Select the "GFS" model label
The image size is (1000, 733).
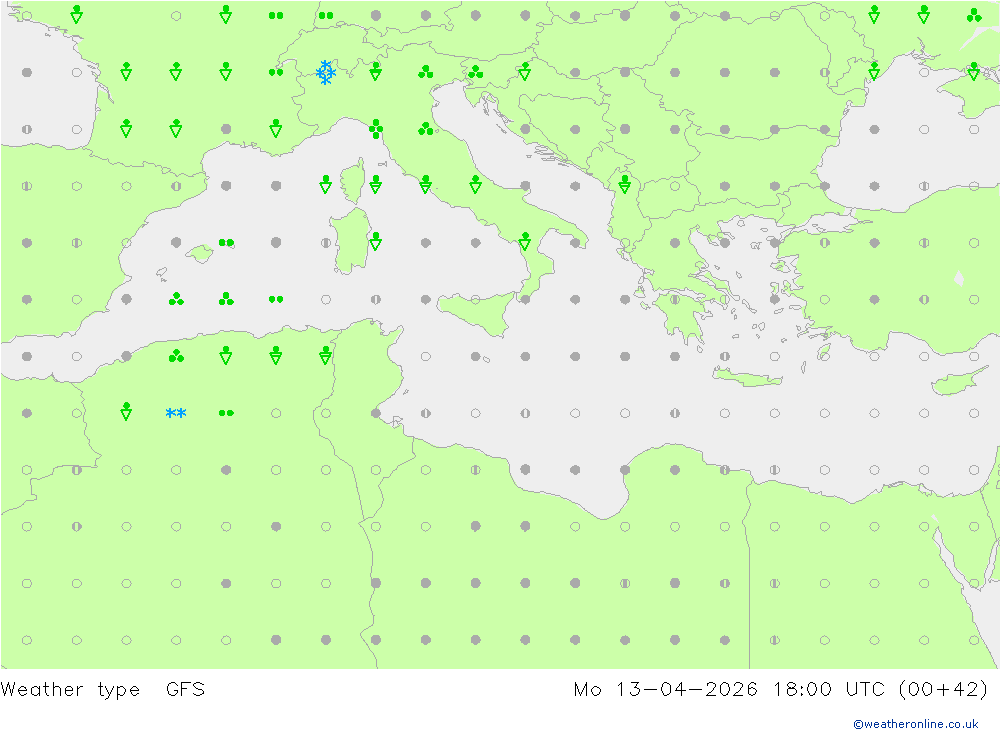(186, 690)
